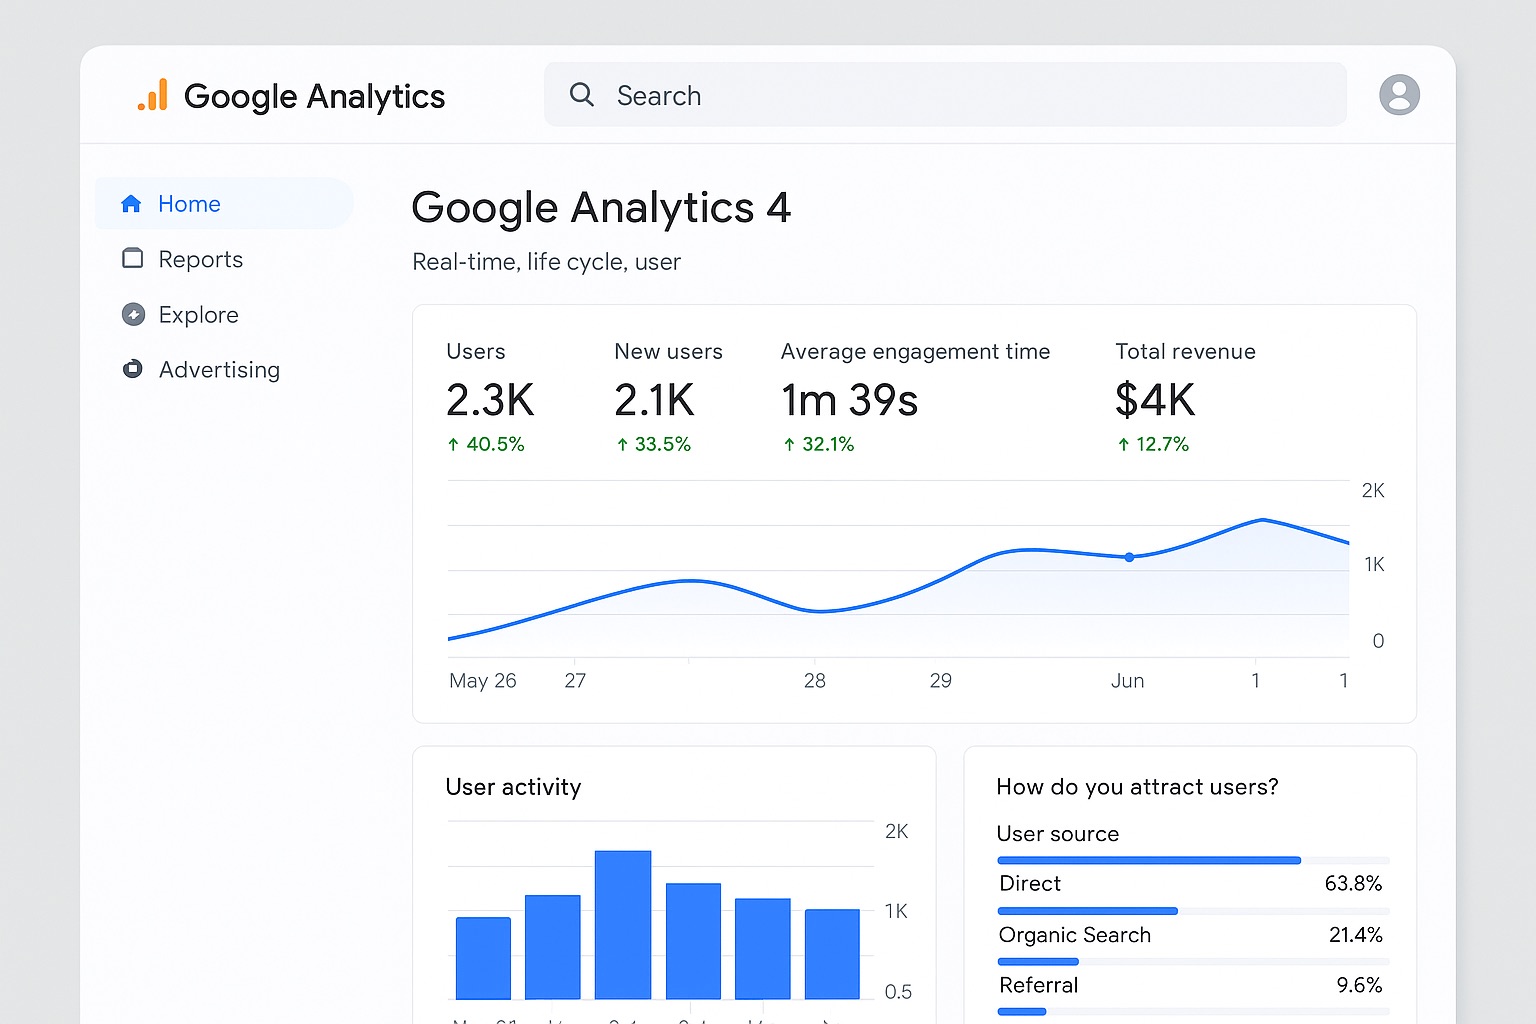1536x1024 pixels.
Task: Click the Explore compass icon
Action: coord(133,314)
